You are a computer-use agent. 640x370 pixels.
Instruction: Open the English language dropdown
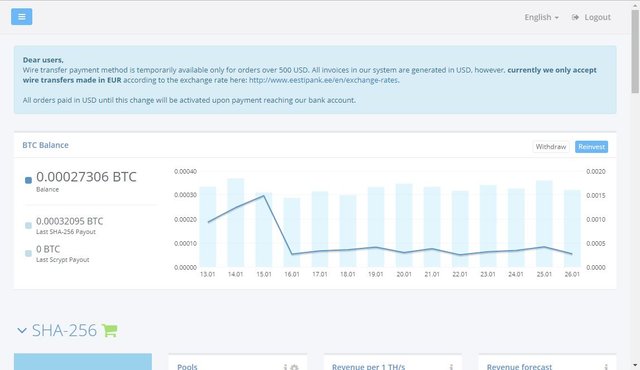tap(542, 17)
